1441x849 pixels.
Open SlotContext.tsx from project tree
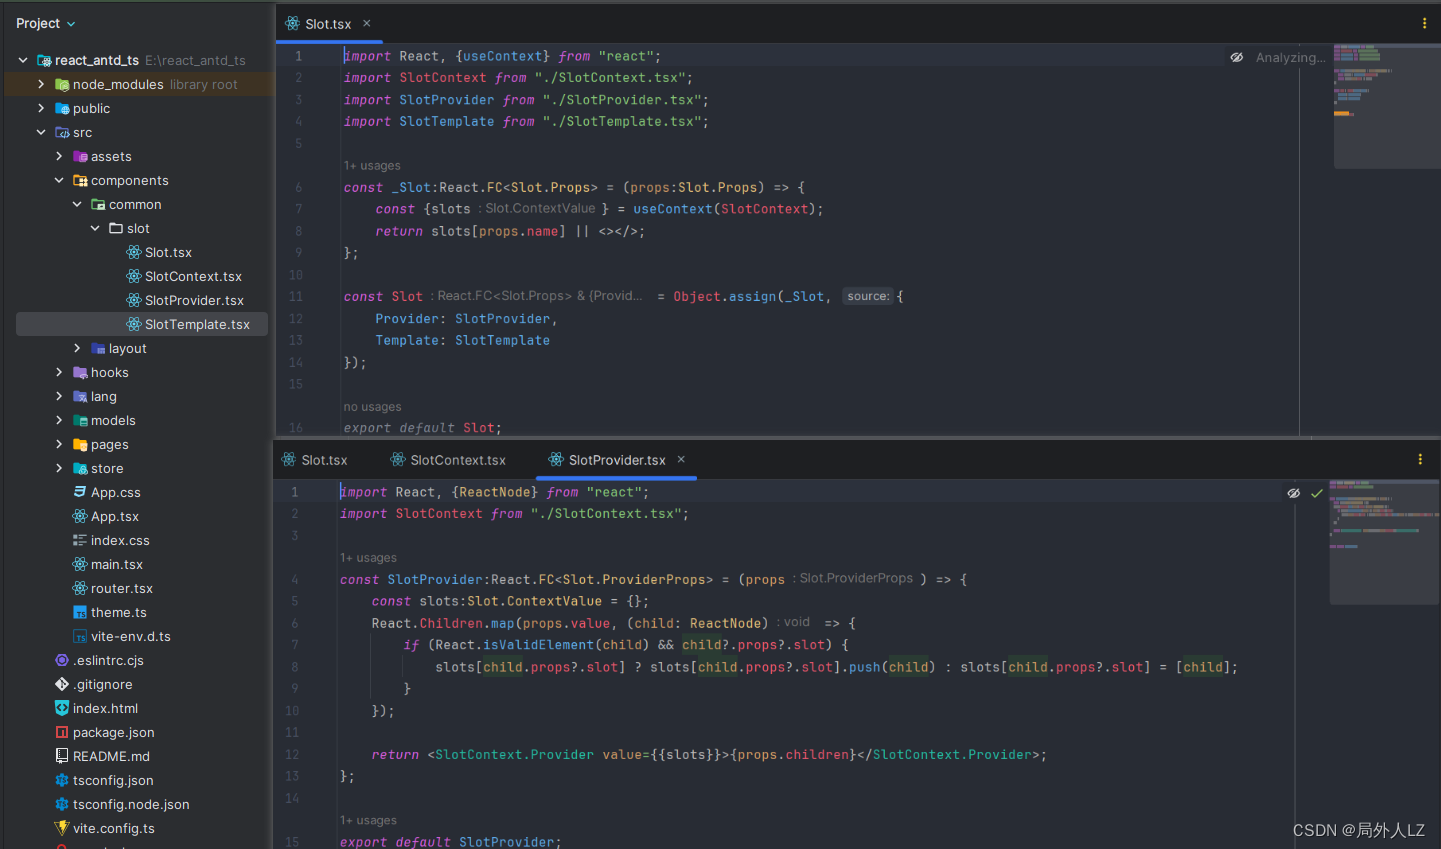[x=193, y=276]
